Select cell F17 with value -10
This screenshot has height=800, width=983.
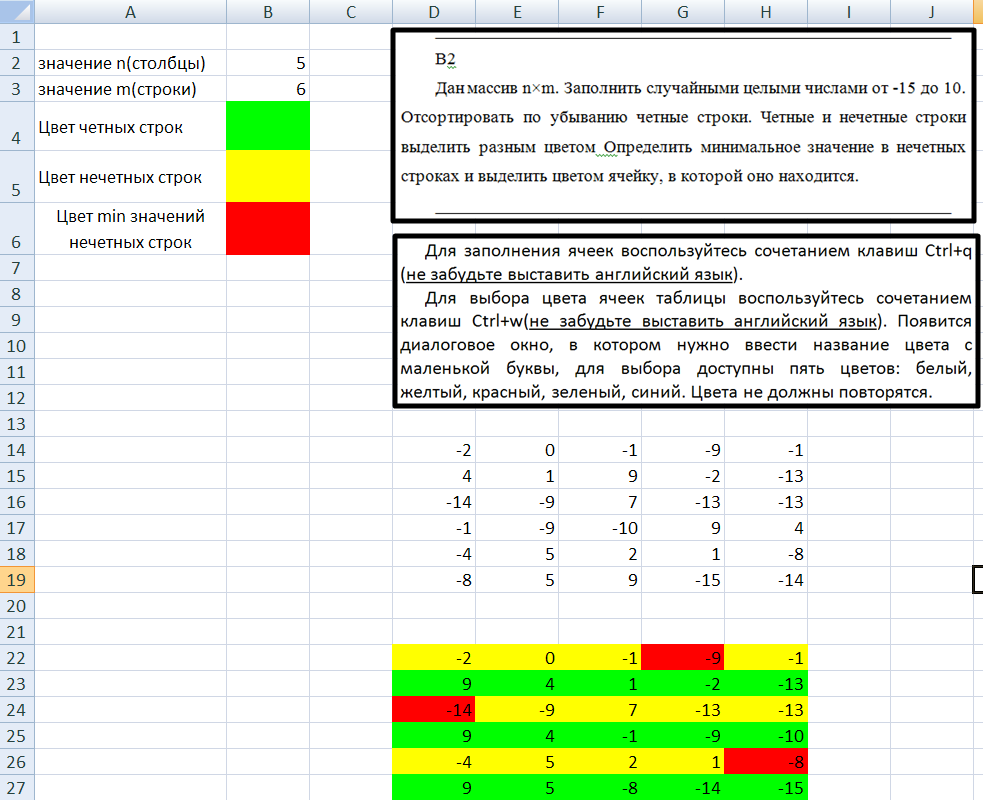click(600, 528)
